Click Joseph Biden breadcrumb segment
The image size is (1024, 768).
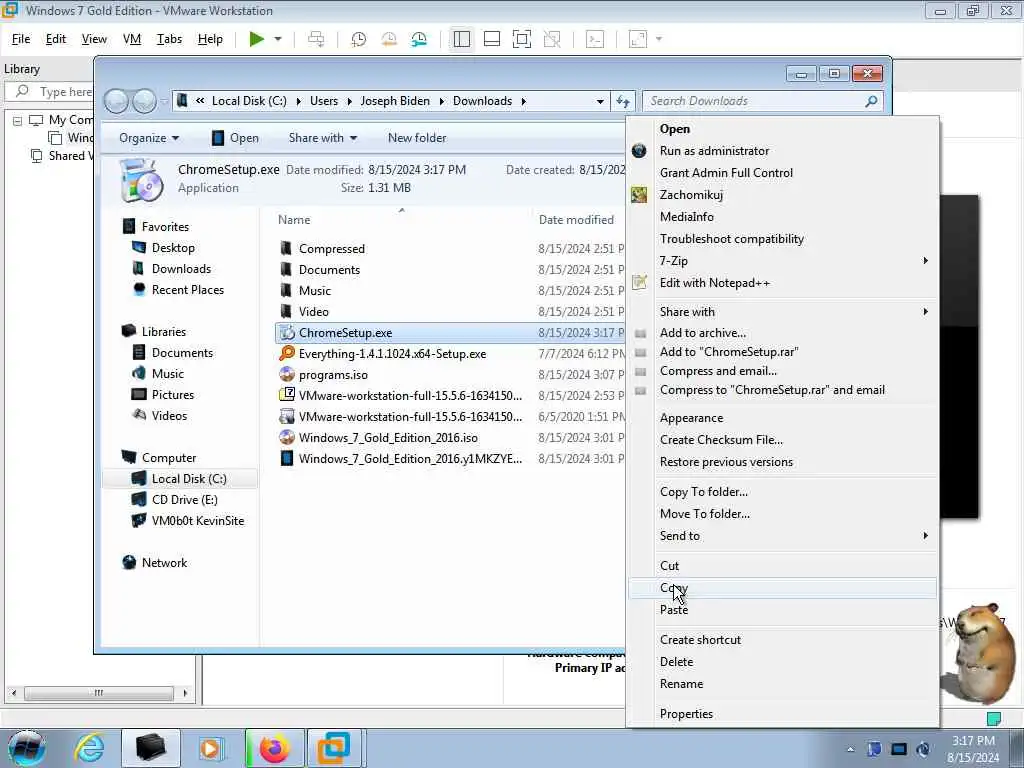click(395, 101)
